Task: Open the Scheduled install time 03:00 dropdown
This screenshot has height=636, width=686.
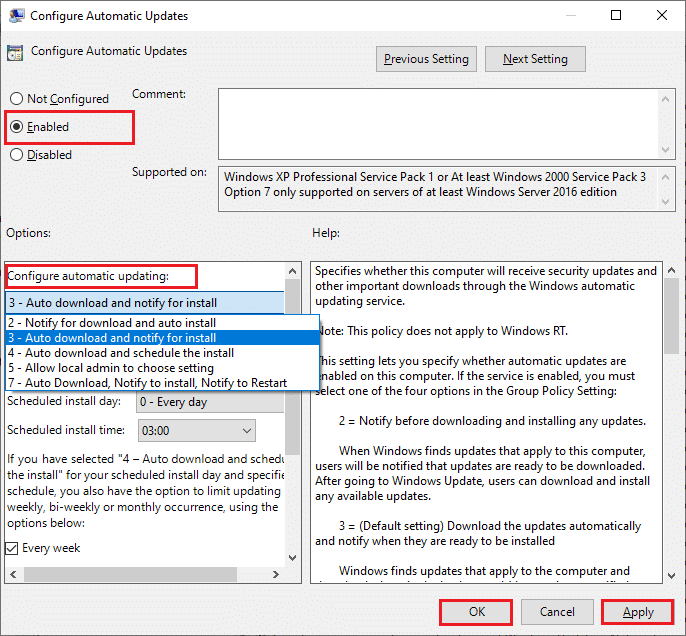Action: (x=197, y=430)
